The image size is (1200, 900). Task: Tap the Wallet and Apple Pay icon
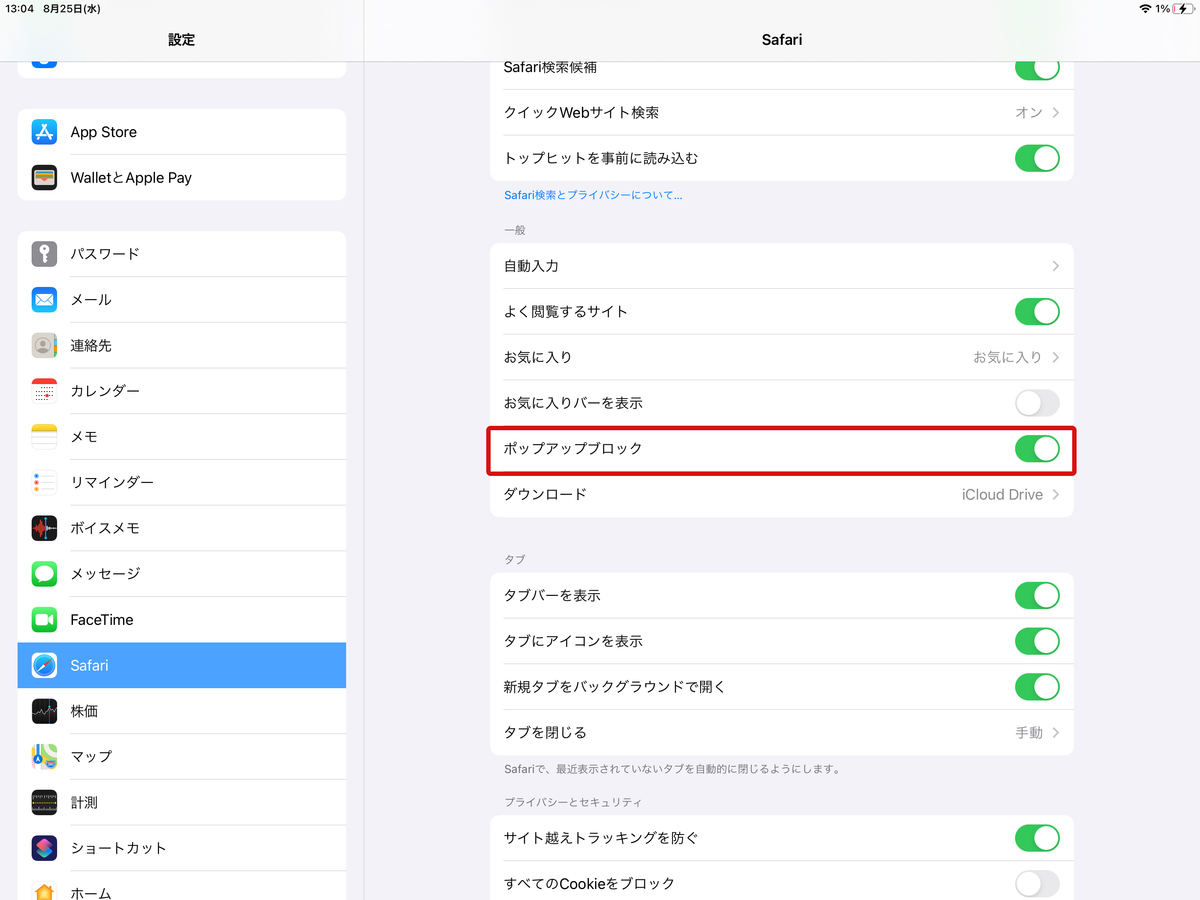[x=44, y=178]
